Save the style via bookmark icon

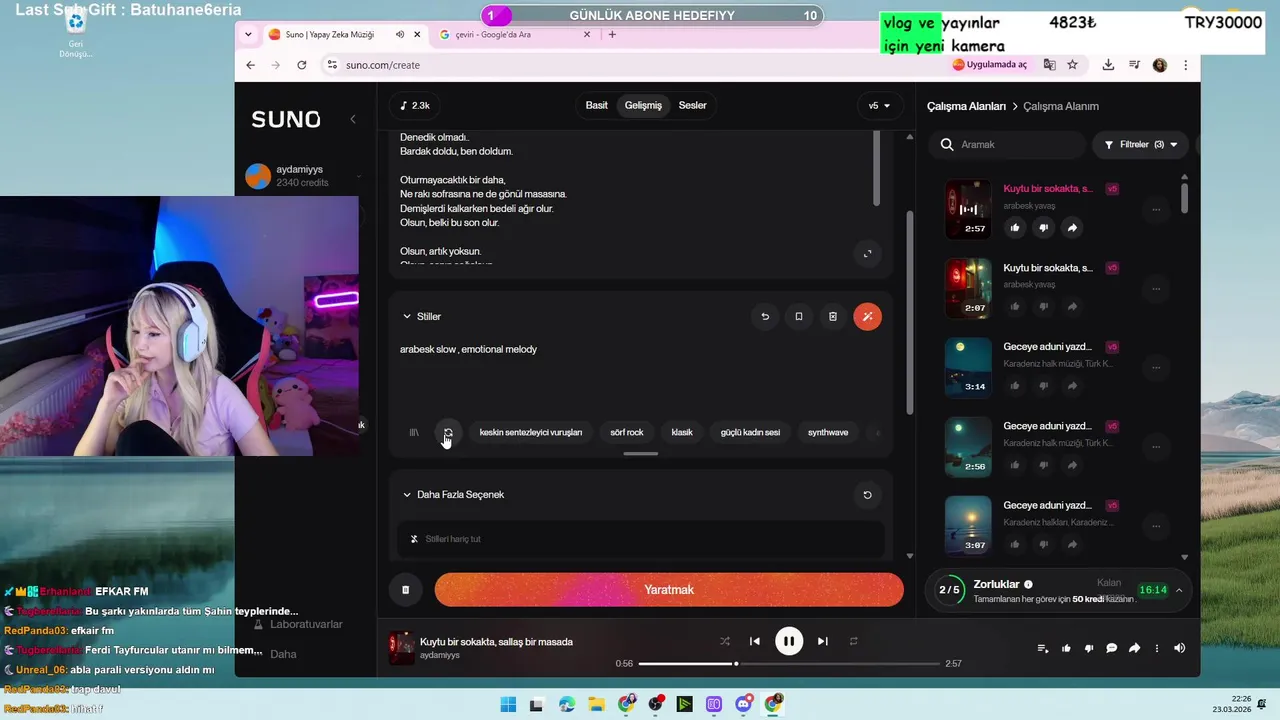[x=798, y=316]
